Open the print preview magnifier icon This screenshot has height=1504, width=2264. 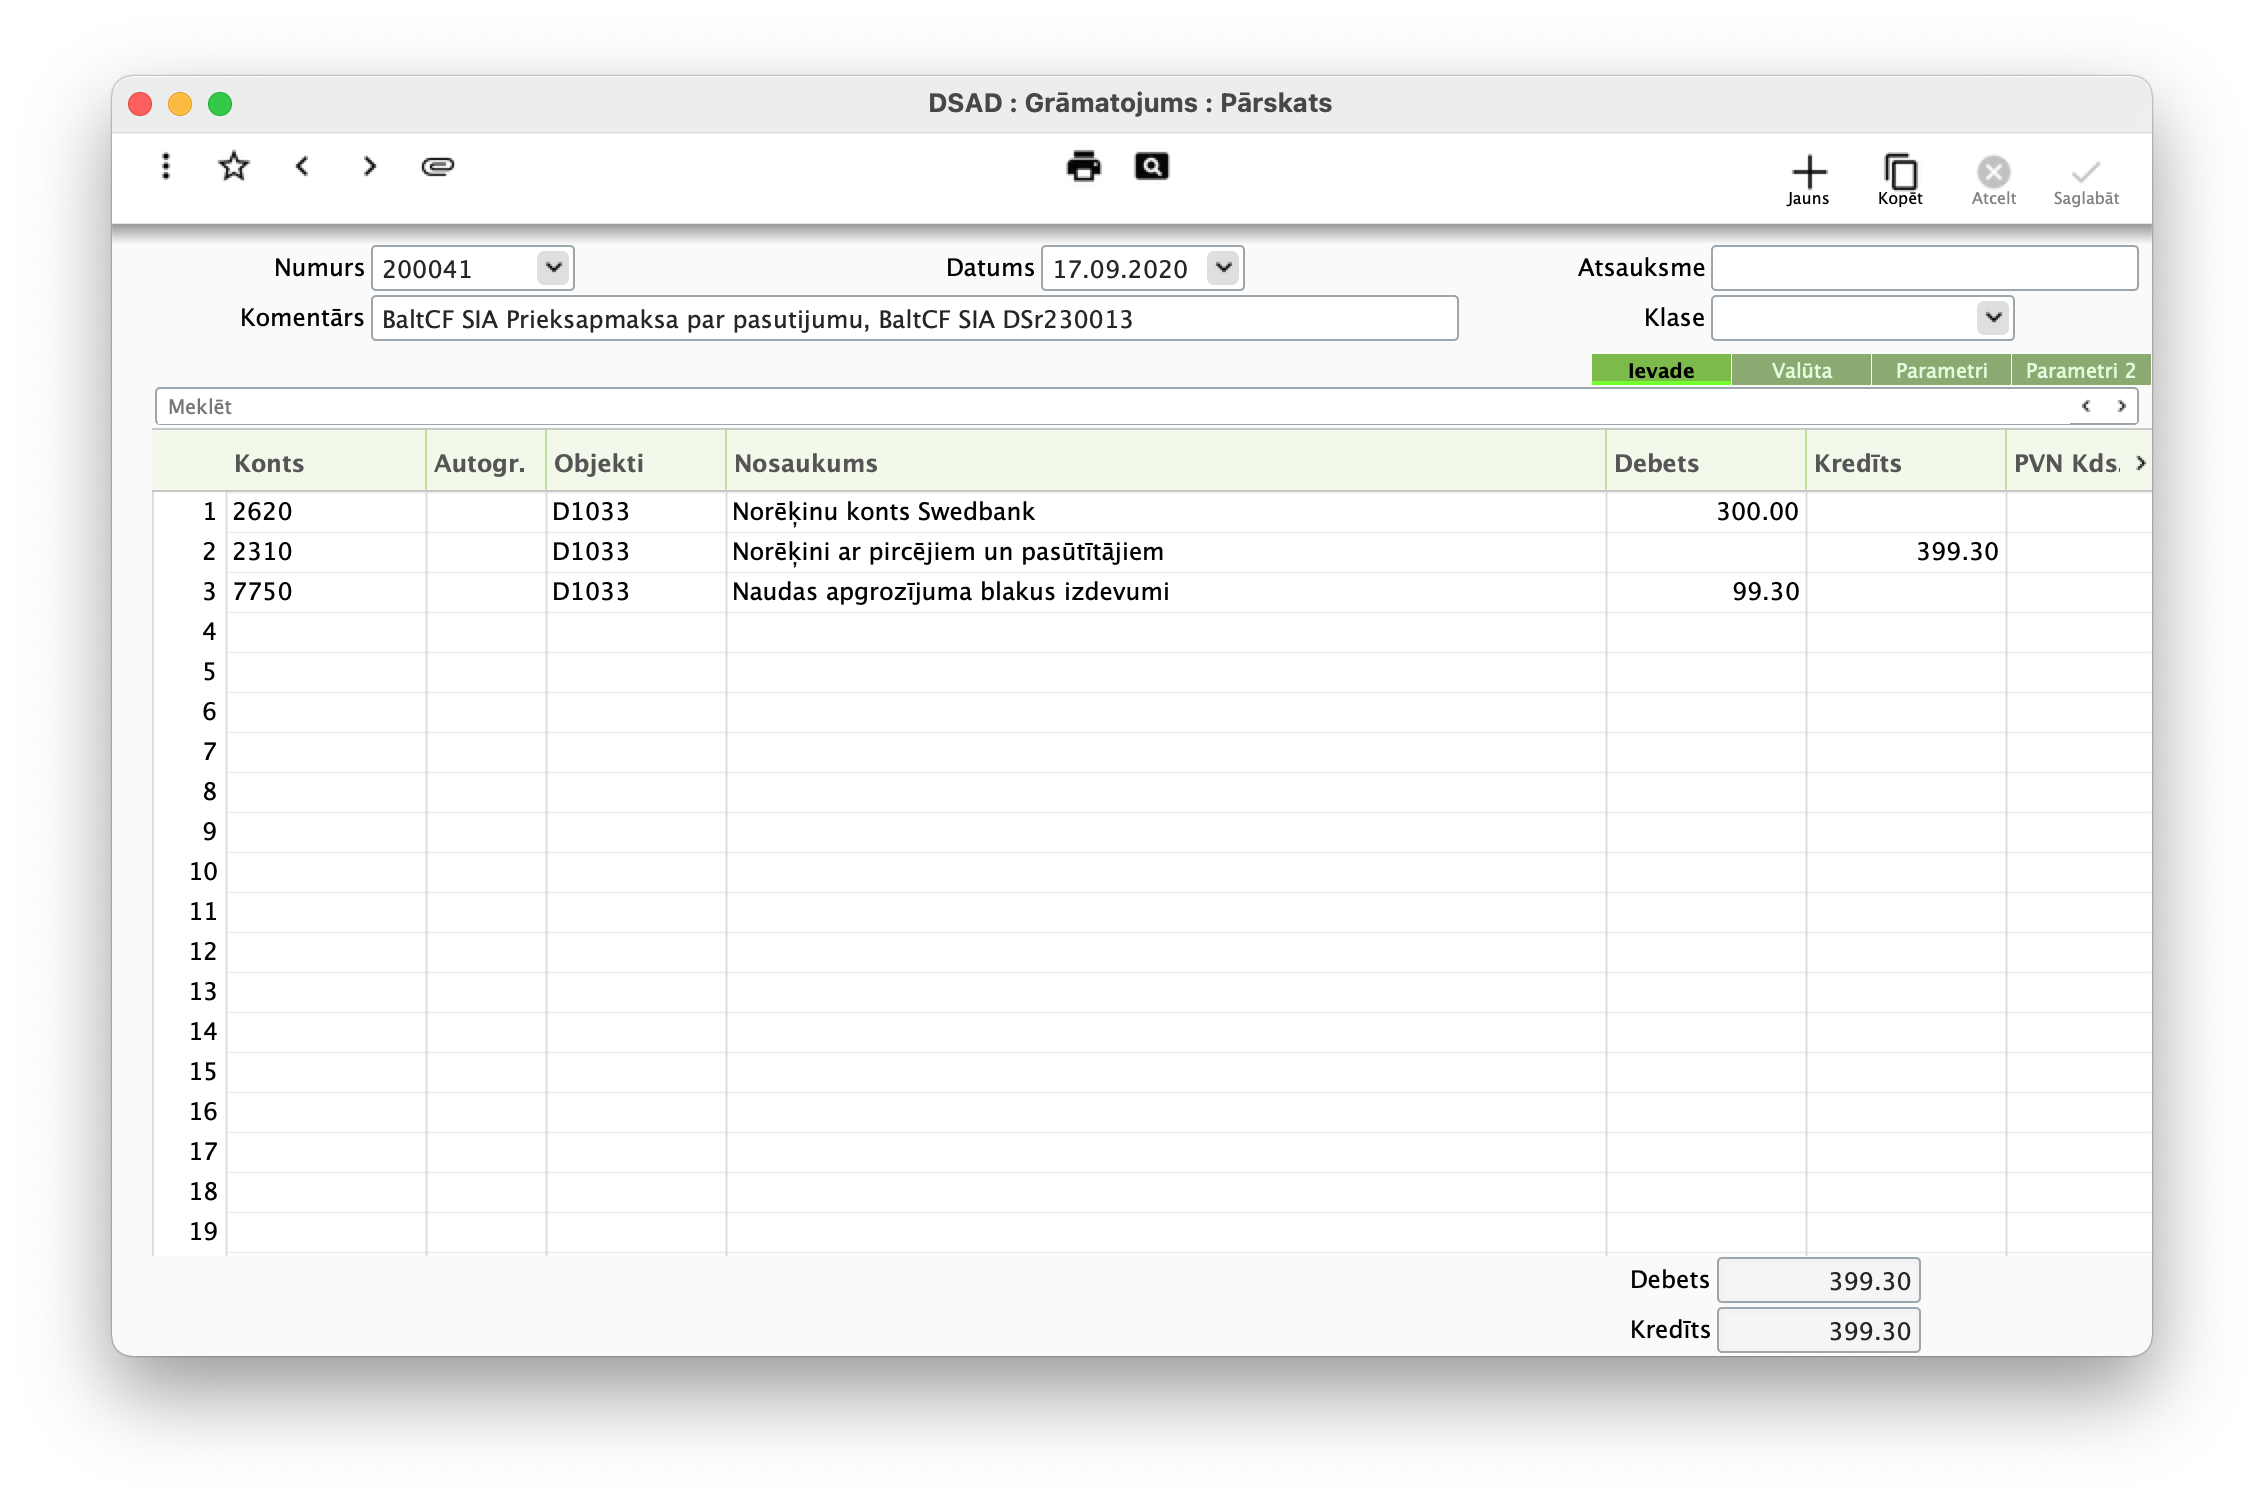tap(1151, 167)
